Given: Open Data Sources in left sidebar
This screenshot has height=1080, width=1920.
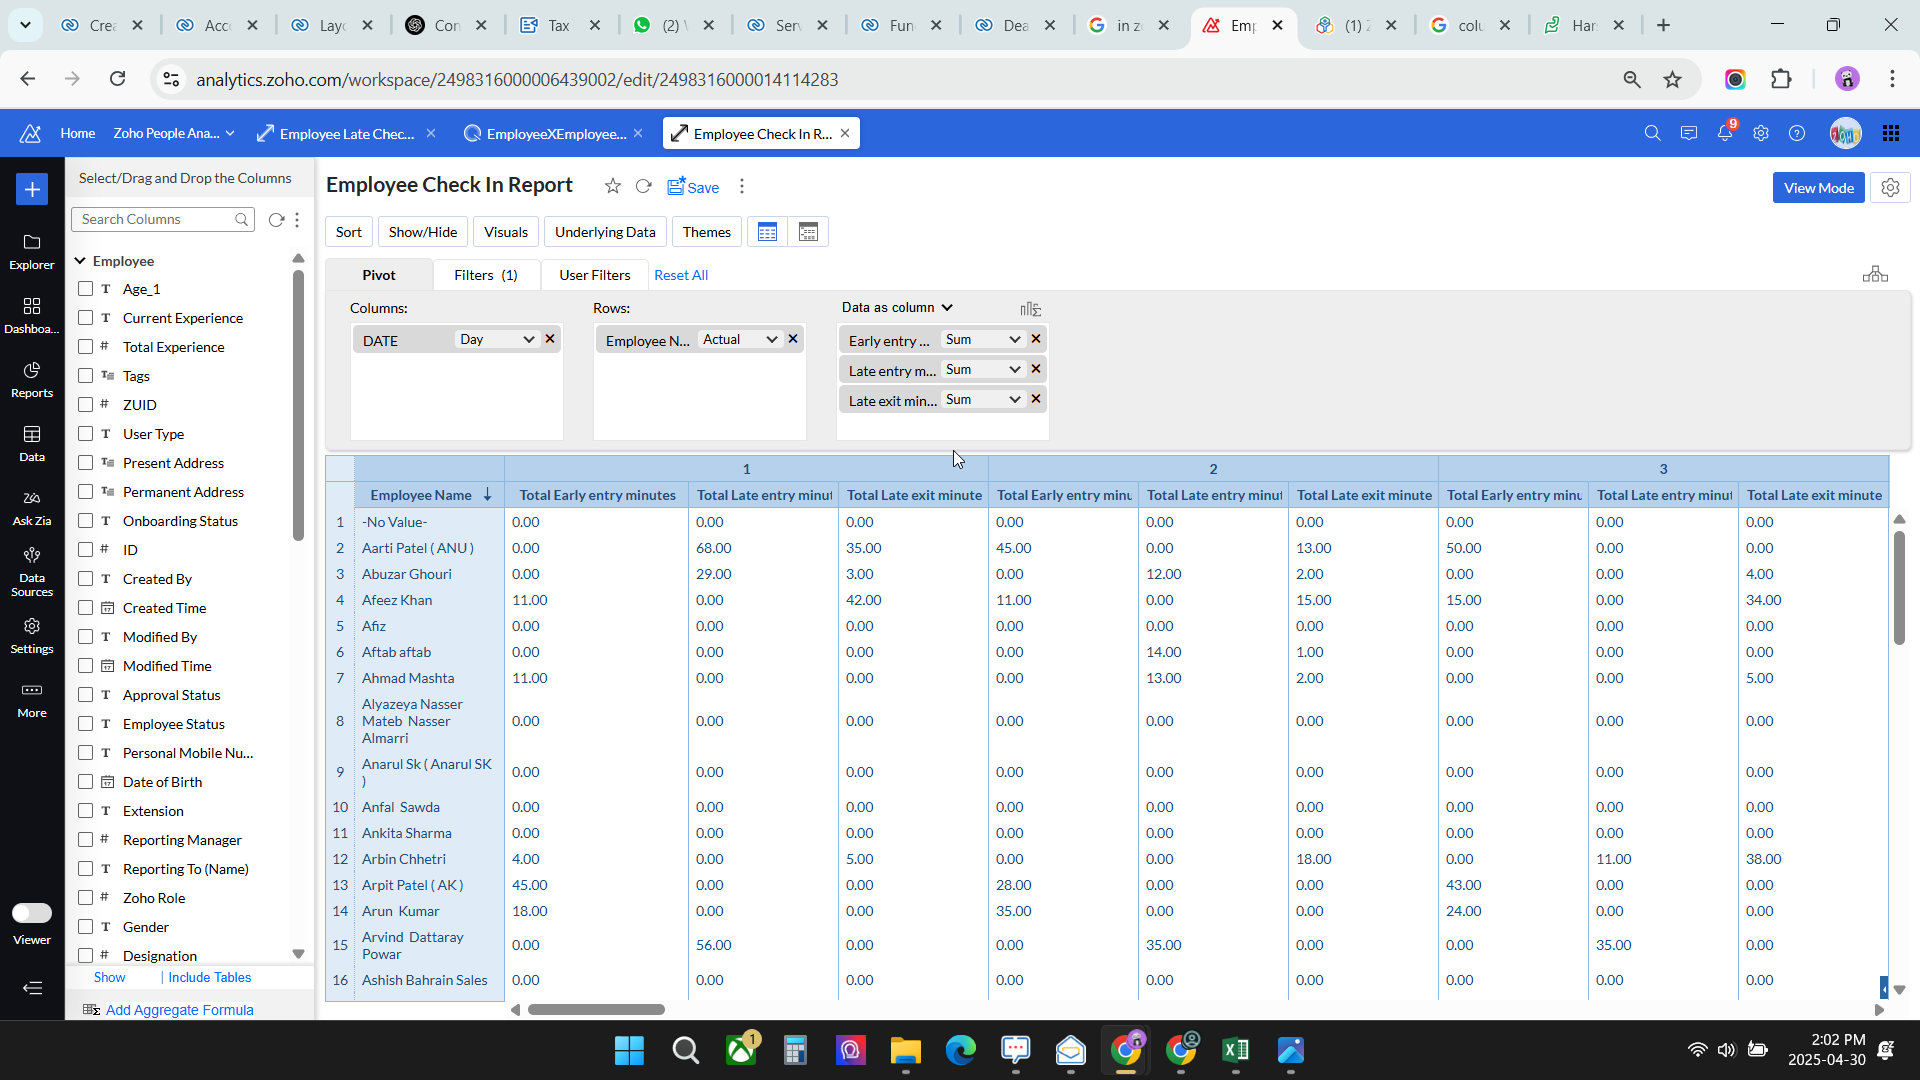Looking at the screenshot, I should pyautogui.click(x=32, y=571).
